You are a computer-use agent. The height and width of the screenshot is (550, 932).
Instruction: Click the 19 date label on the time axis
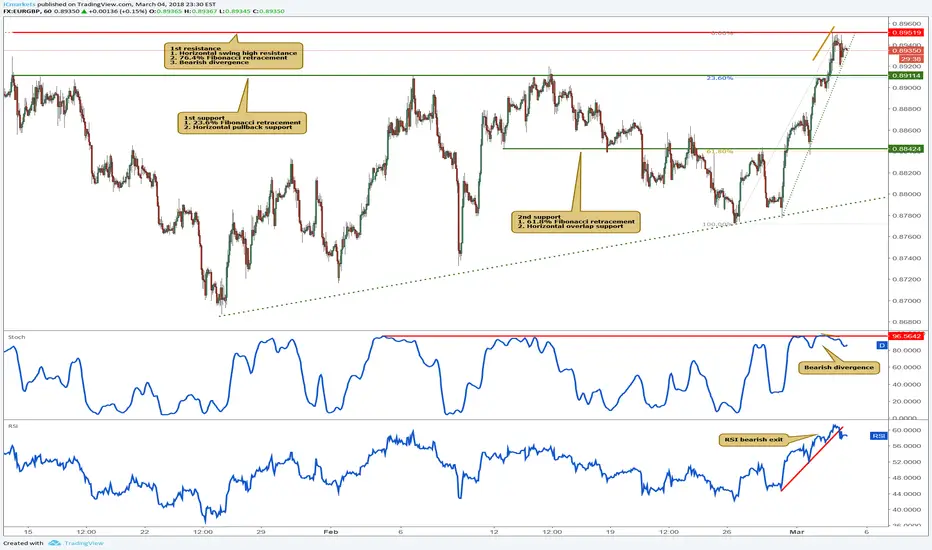[x=610, y=532]
